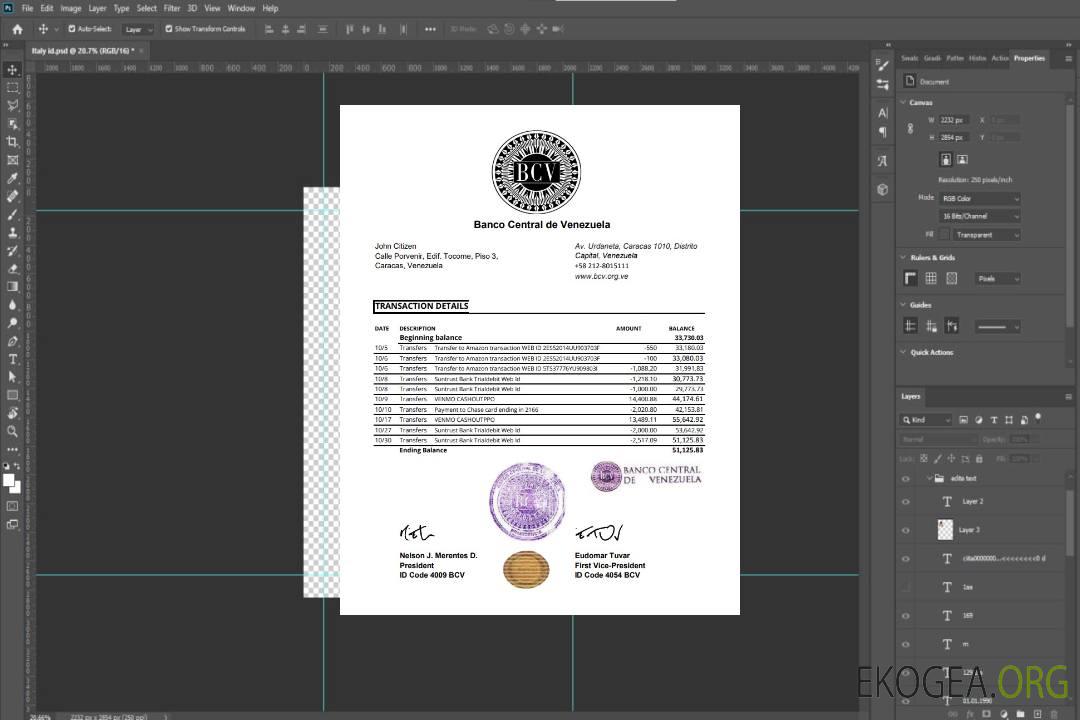
Task: Open the Brush Settings panel icon
Action: [883, 65]
